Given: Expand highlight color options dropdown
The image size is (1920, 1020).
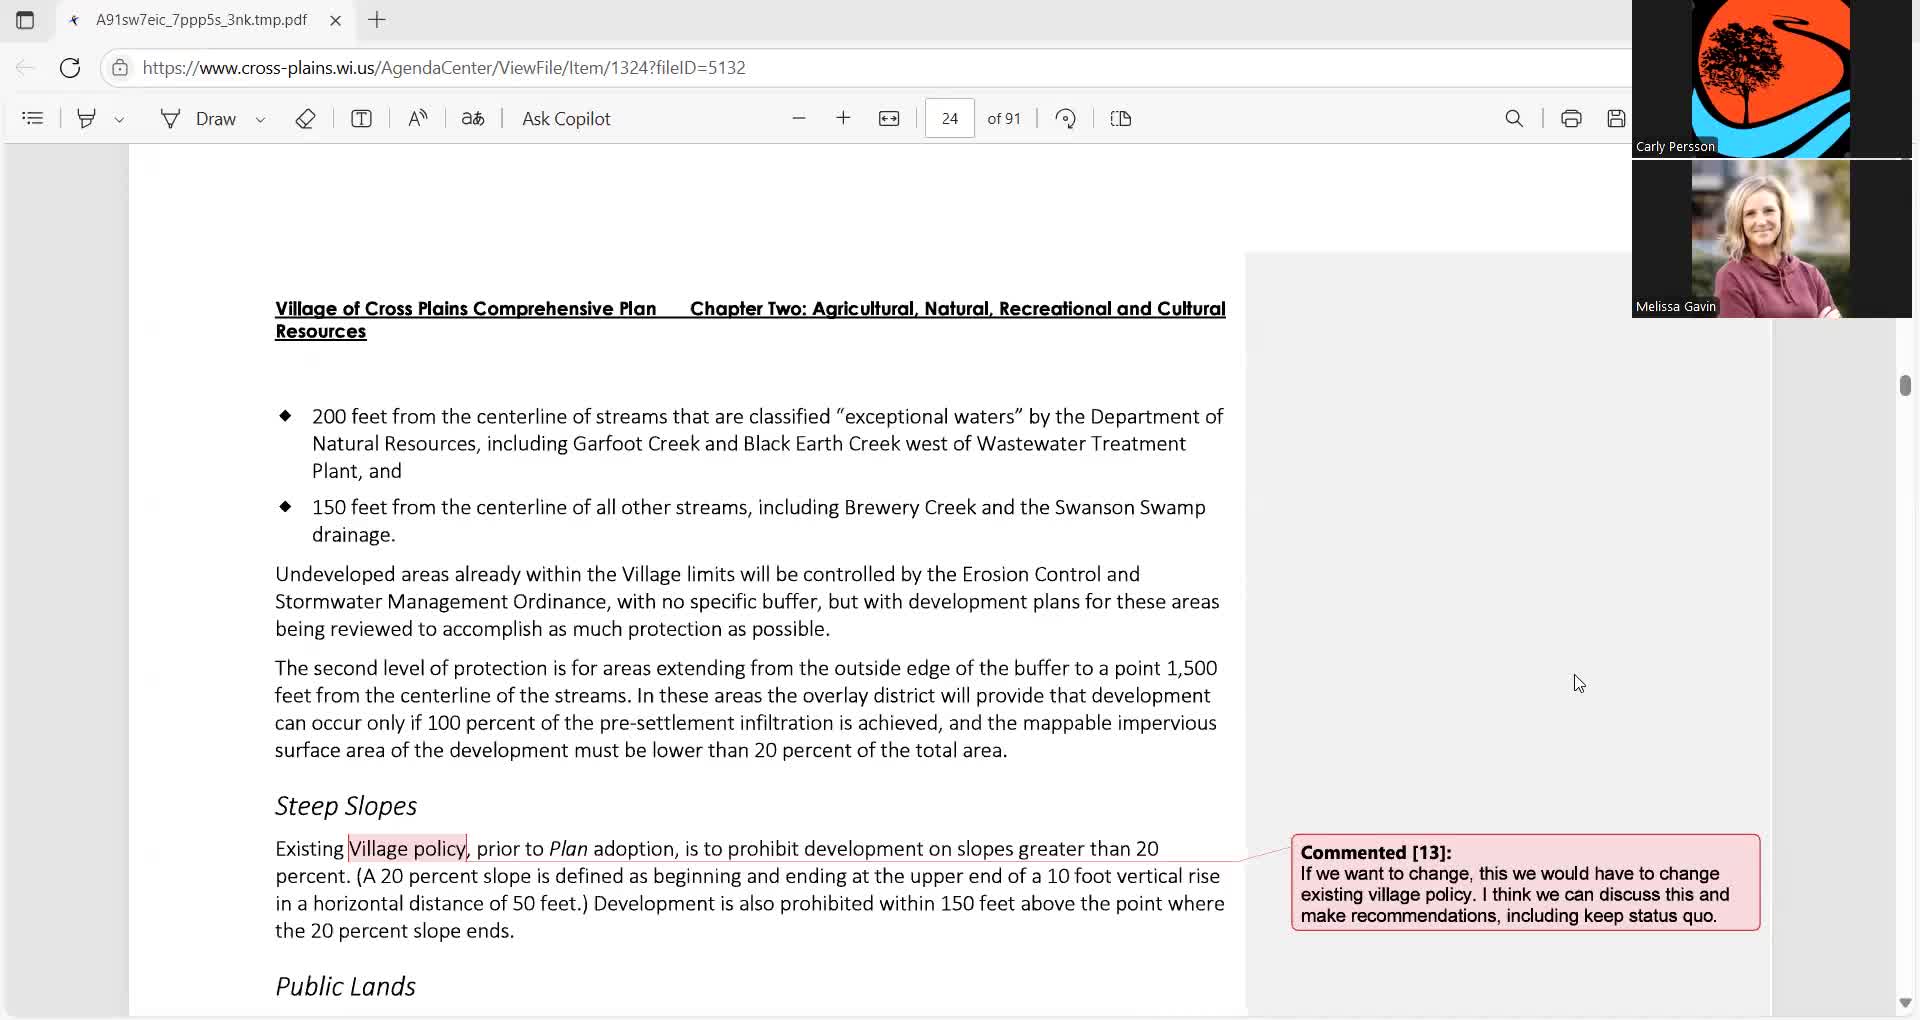Looking at the screenshot, I should tap(119, 119).
